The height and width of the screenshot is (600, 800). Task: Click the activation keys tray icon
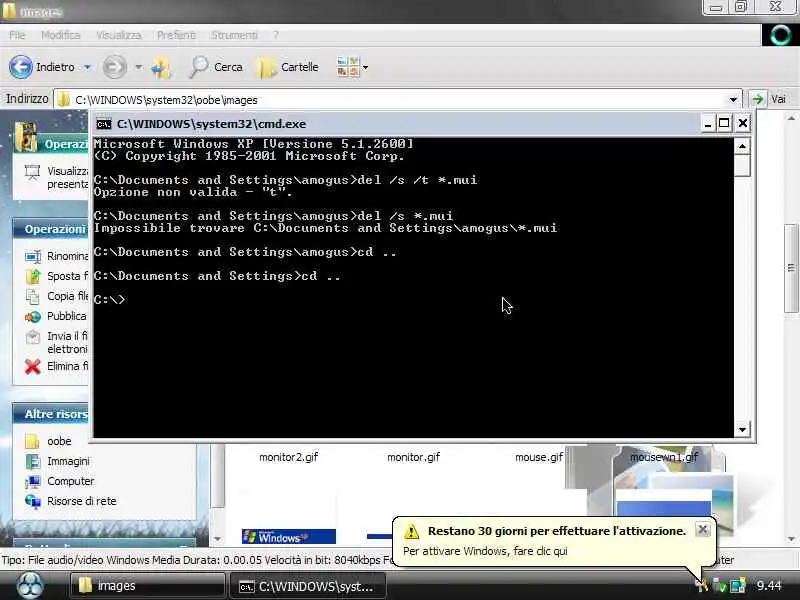pyautogui.click(x=703, y=585)
